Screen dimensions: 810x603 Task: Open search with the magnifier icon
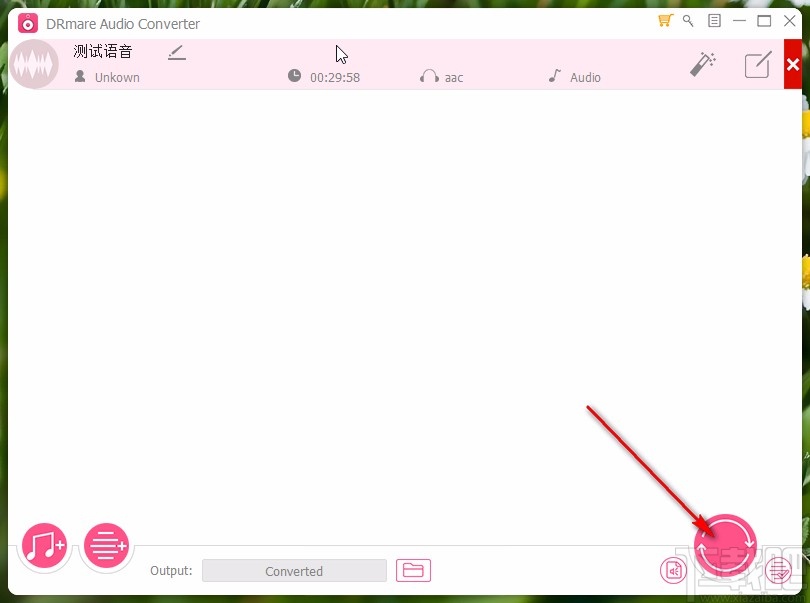pos(688,20)
